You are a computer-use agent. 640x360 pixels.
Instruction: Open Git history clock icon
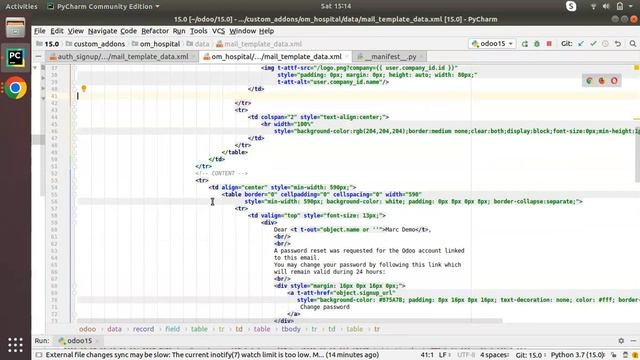coord(605,44)
